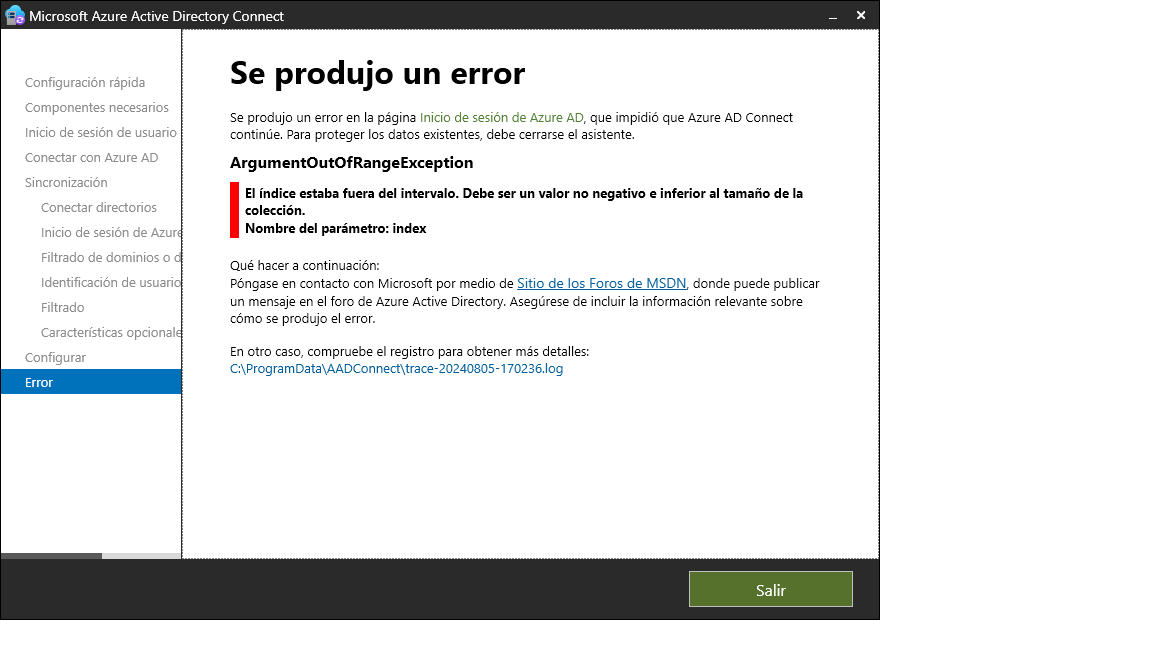Select the Sincronización step
The width and height of the screenshot is (1152, 648).
[x=66, y=182]
